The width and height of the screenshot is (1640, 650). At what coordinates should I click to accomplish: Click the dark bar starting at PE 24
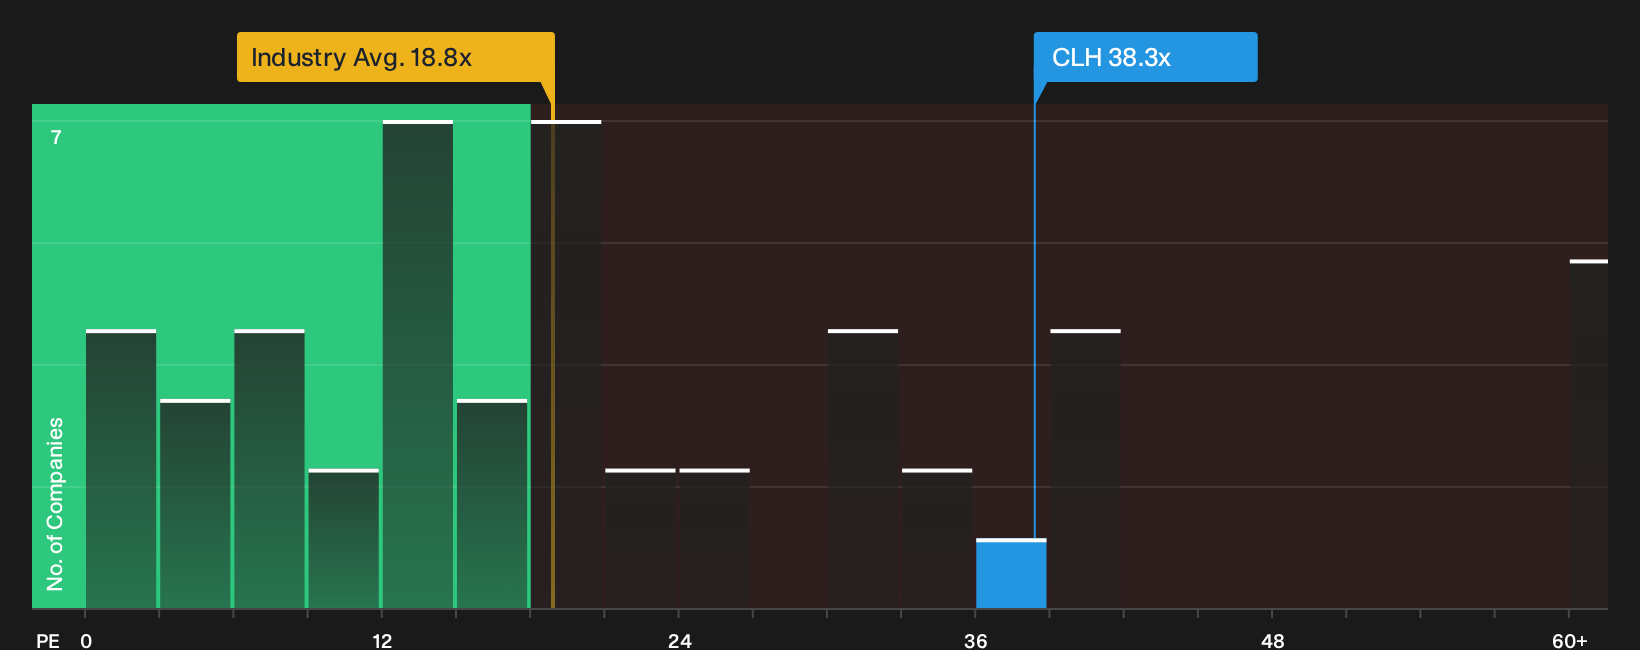tap(715, 539)
